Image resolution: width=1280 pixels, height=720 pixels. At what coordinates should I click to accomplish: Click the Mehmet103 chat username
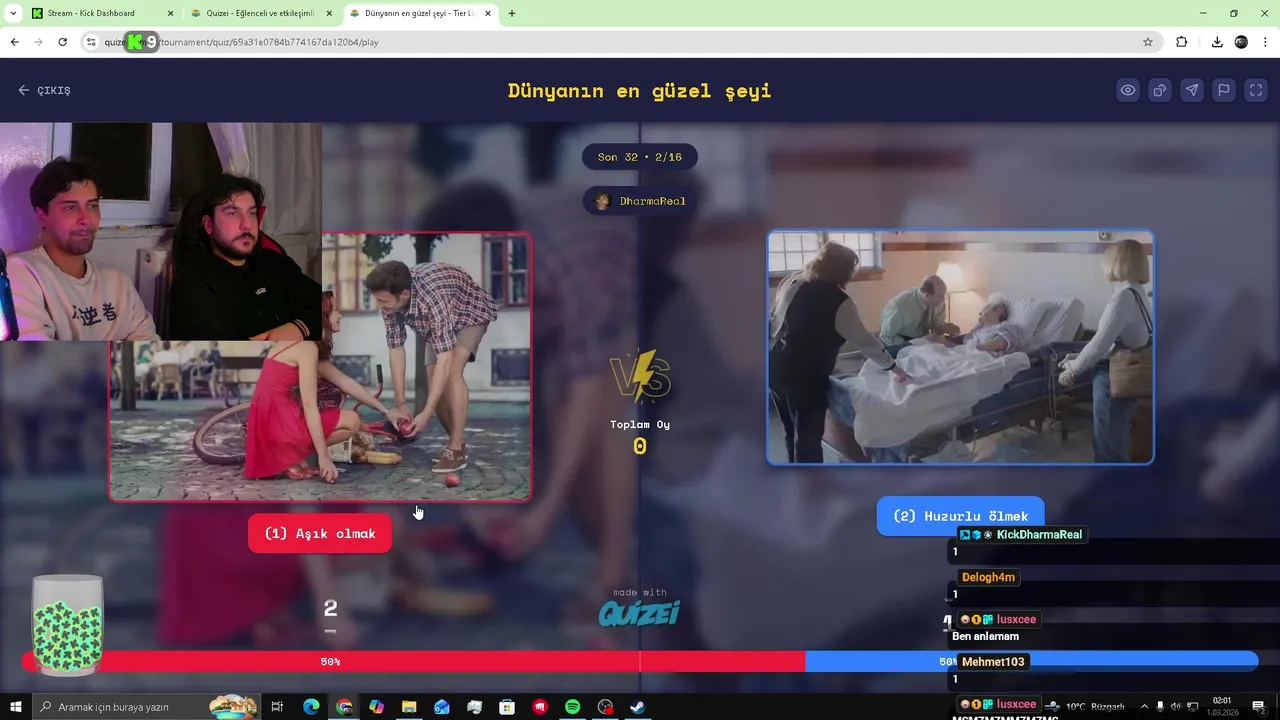993,662
